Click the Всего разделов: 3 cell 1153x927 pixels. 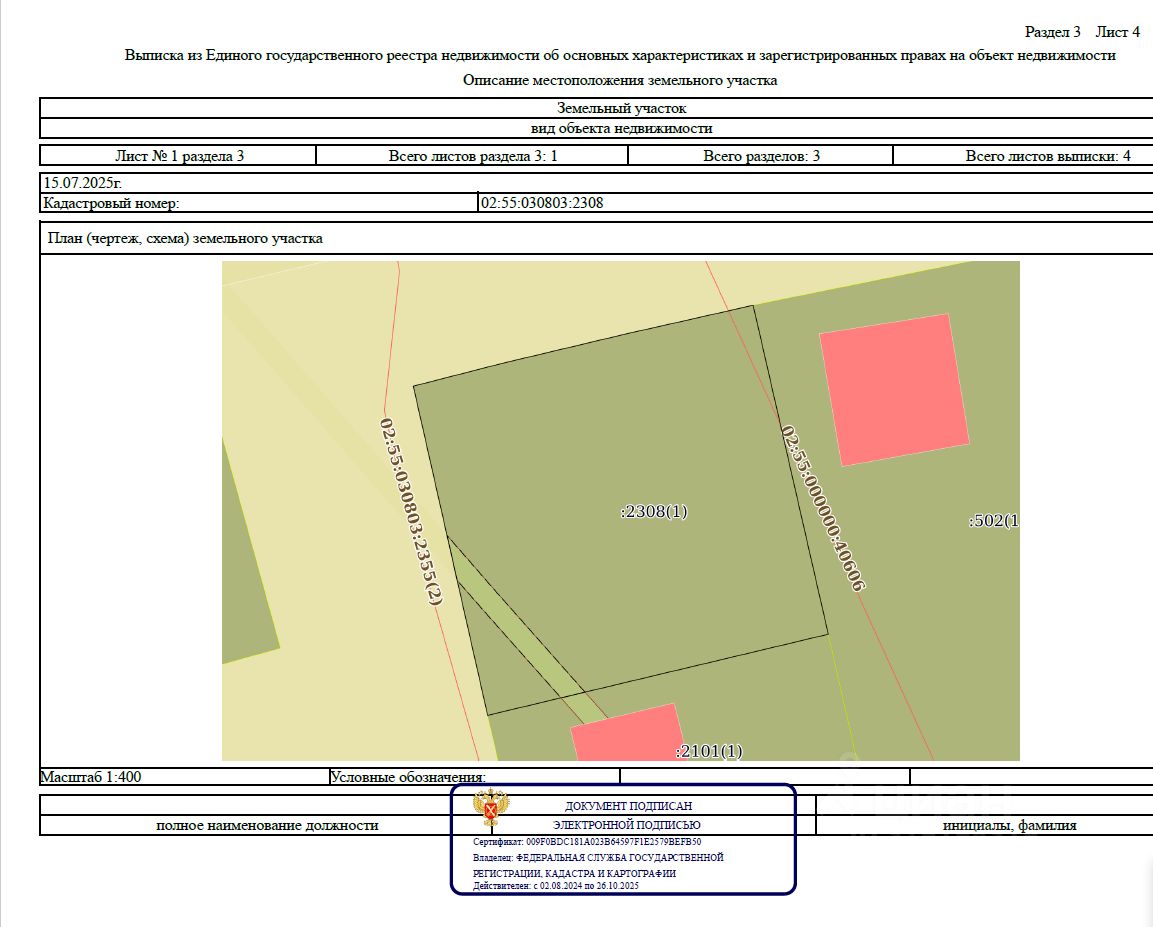pos(761,156)
